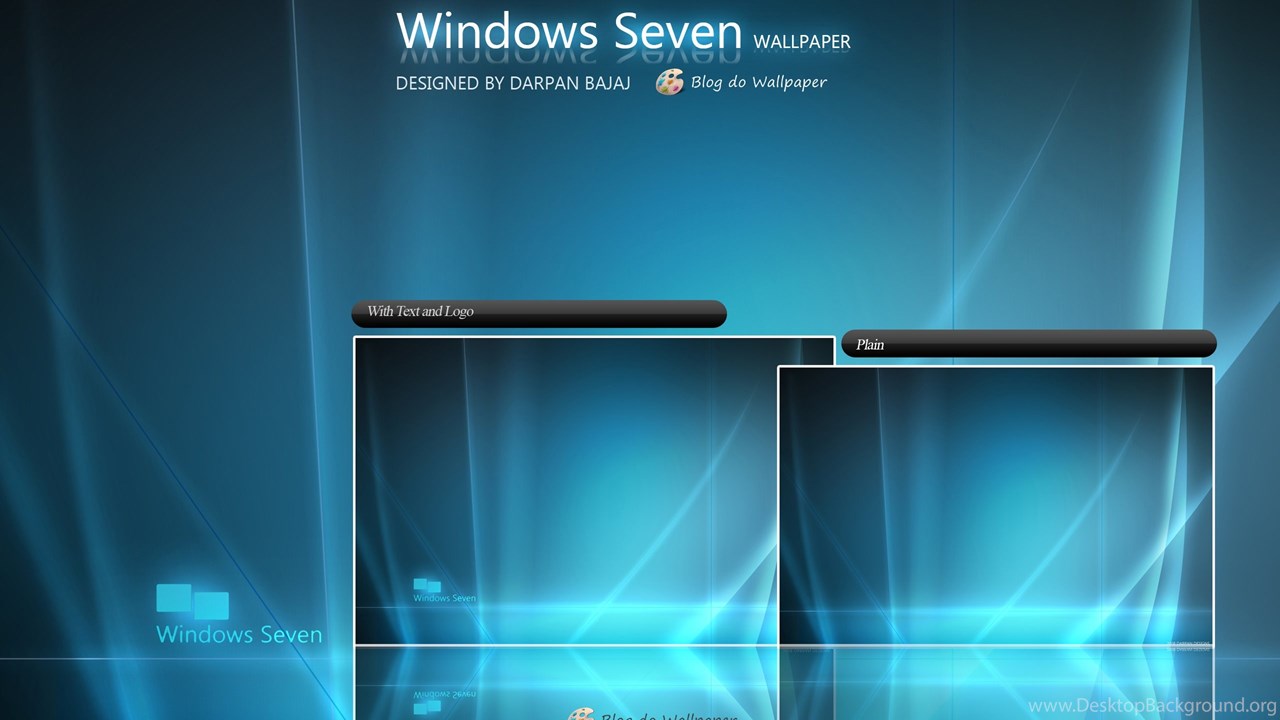Select the With Text and Logo label bar
The width and height of the screenshot is (1280, 720).
coord(538,313)
